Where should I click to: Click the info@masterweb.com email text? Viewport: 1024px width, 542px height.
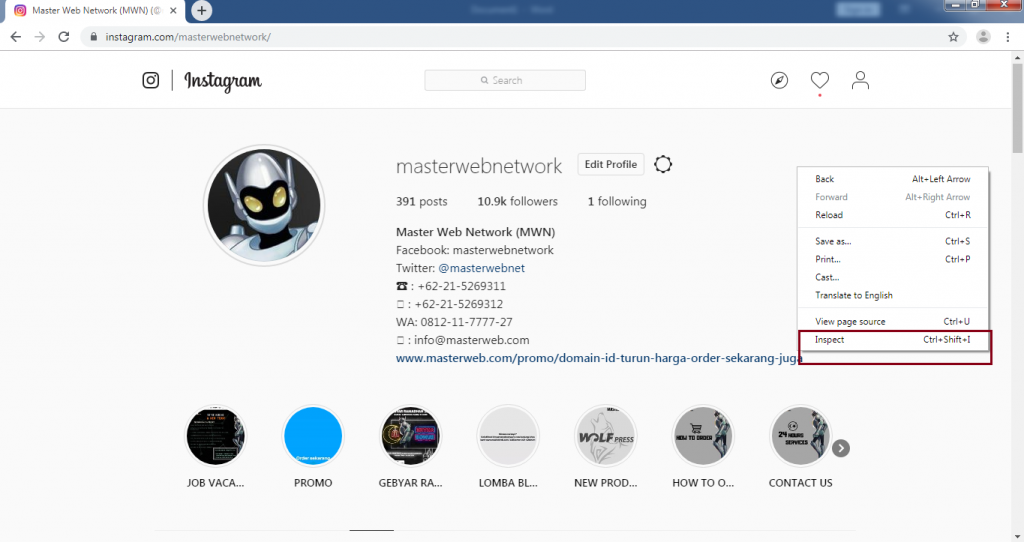coord(472,340)
